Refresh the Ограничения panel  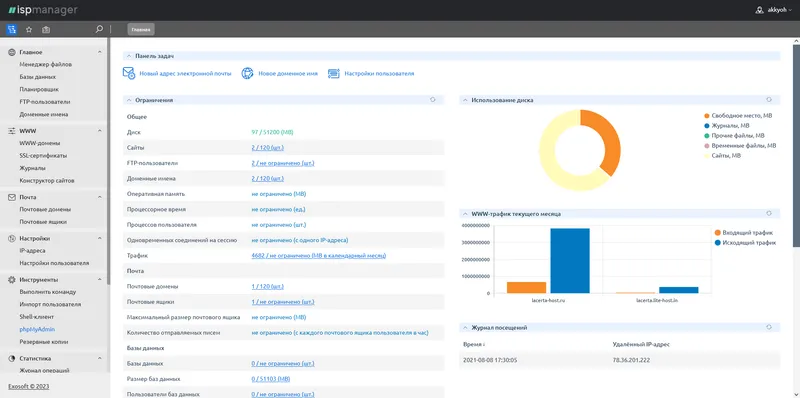tap(433, 100)
